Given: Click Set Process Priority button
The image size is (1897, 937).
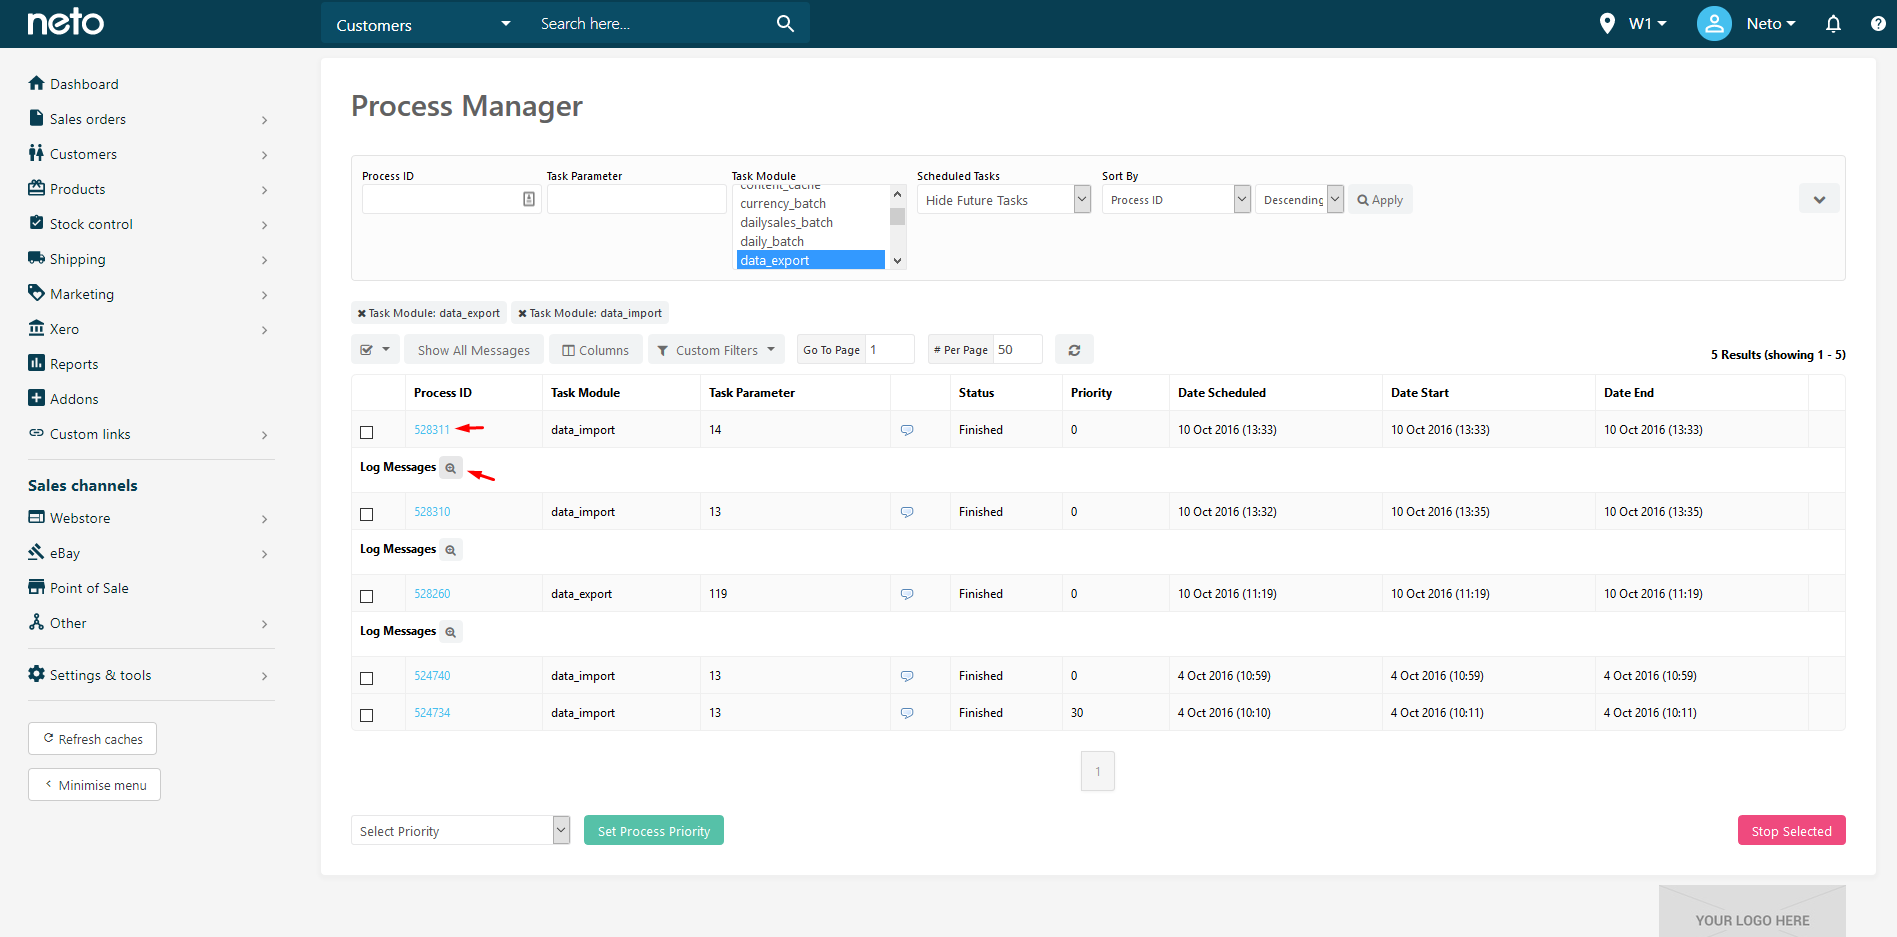Looking at the screenshot, I should click(654, 831).
